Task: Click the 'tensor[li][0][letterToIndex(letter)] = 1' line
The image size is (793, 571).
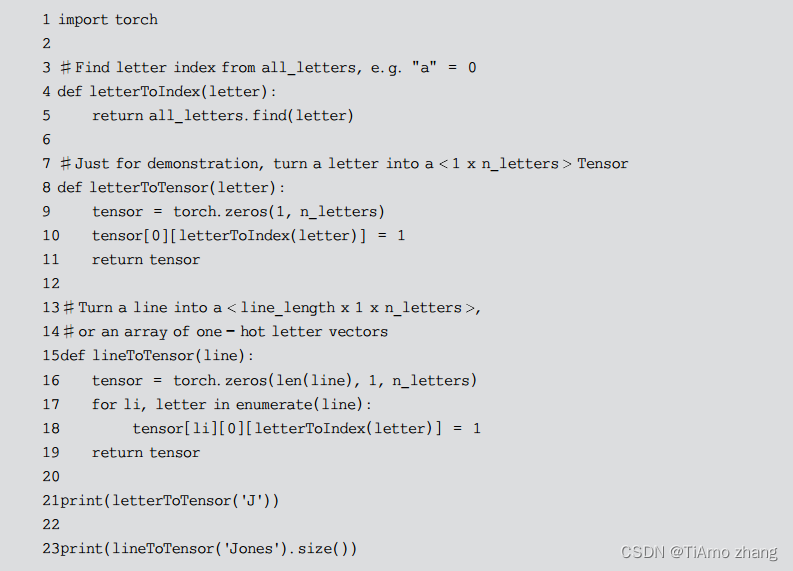Action: pyautogui.click(x=306, y=428)
